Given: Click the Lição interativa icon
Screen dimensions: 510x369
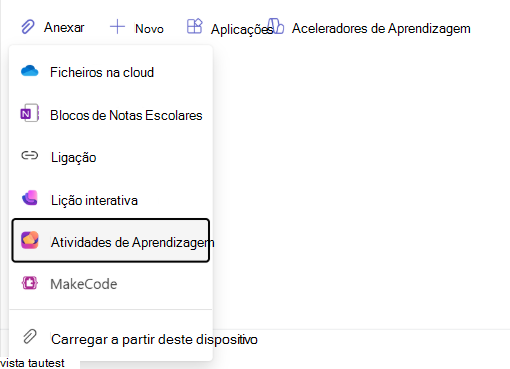Looking at the screenshot, I should click(30, 198).
